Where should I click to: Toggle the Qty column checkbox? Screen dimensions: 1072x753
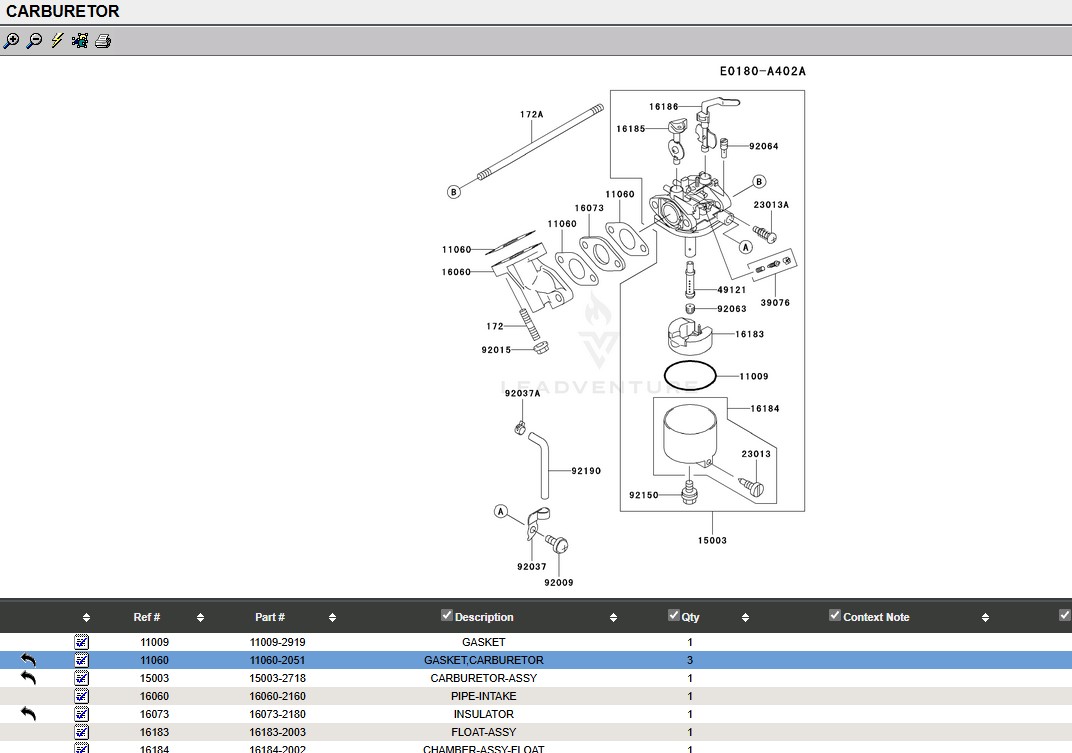click(x=674, y=616)
